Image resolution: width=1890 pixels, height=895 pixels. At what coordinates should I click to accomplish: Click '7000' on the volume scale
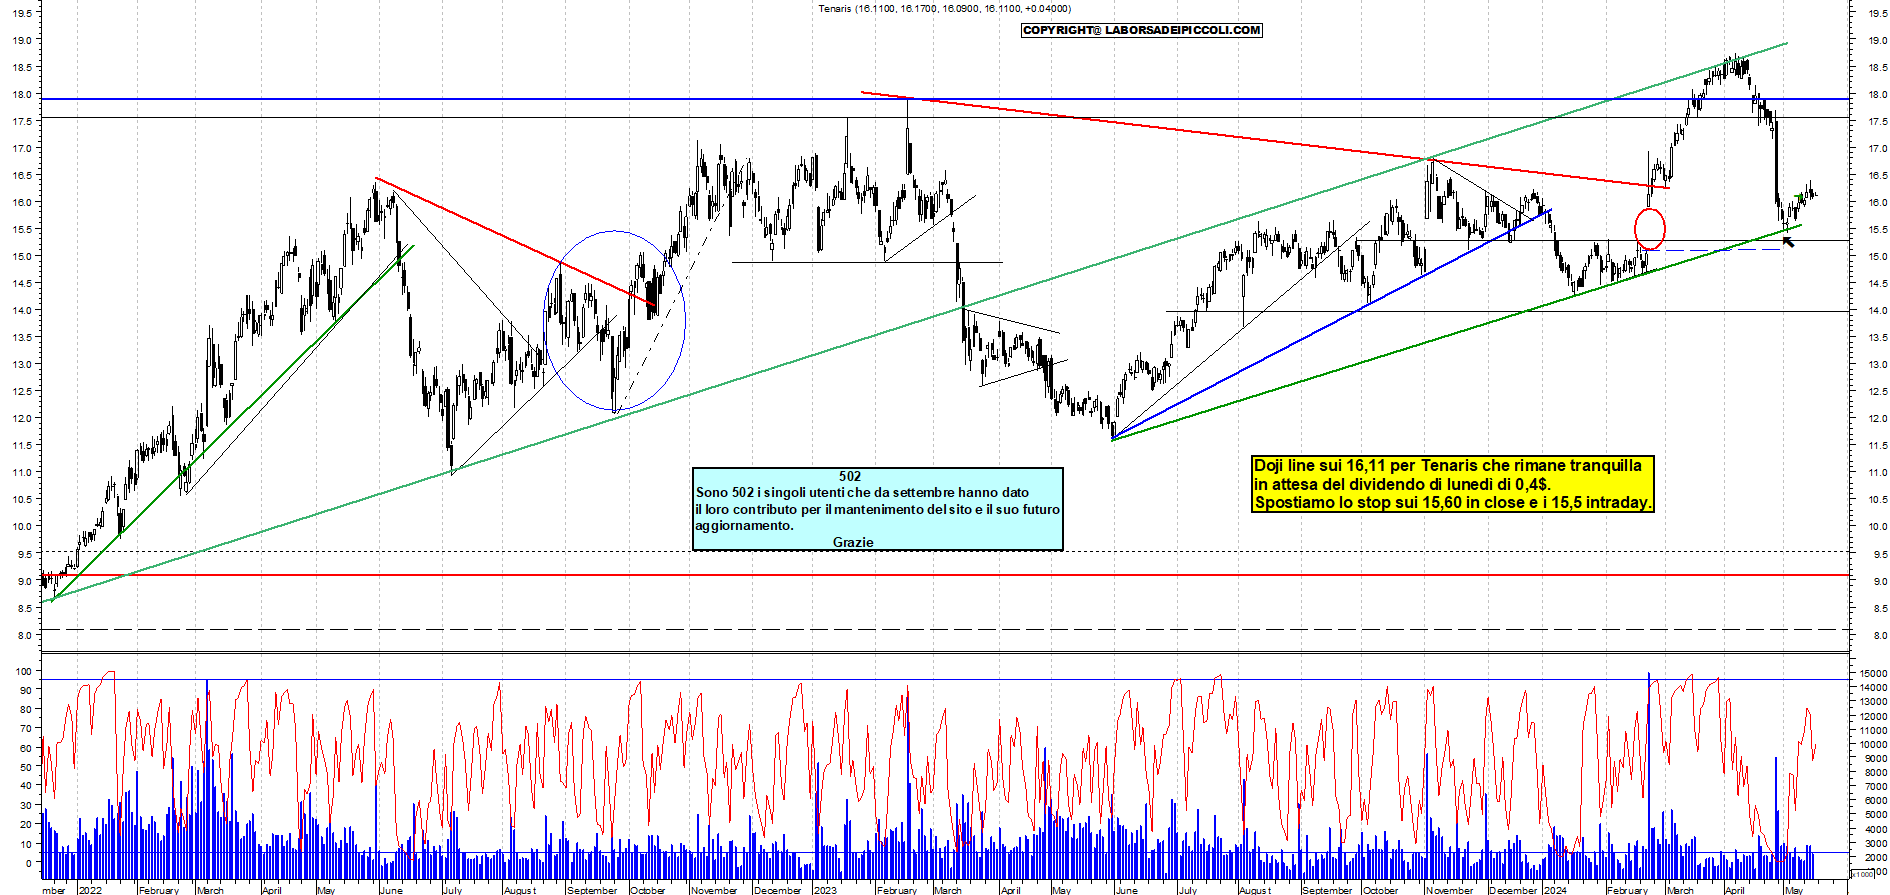[1875, 787]
